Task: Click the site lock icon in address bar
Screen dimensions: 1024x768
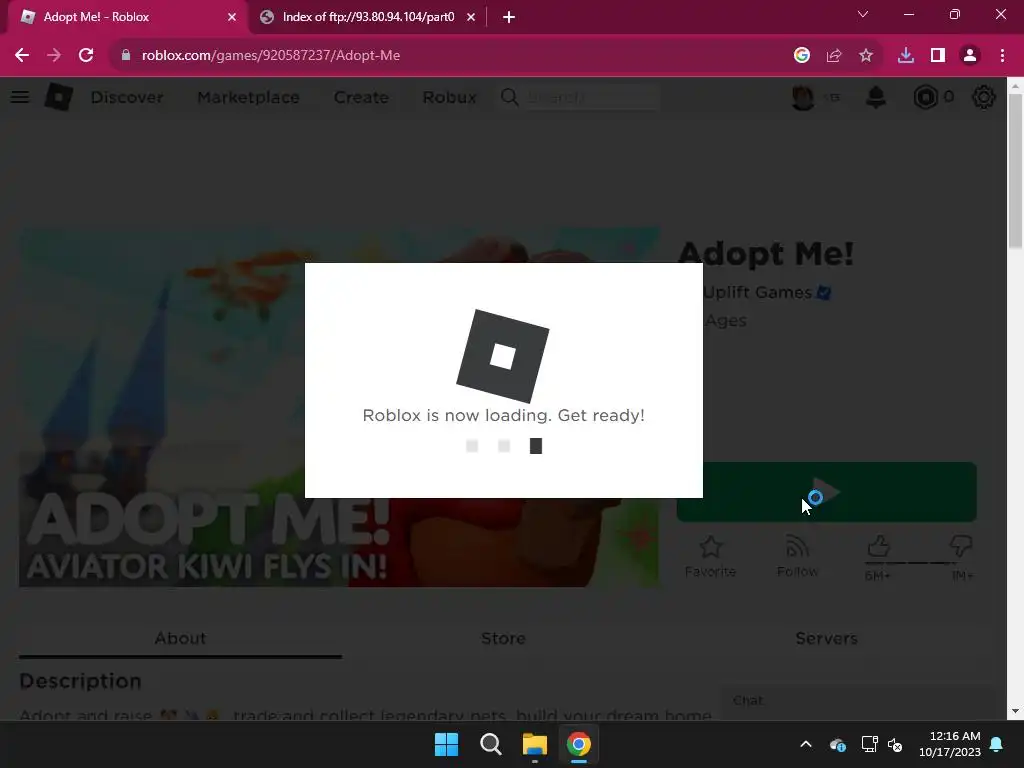Action: [125, 56]
